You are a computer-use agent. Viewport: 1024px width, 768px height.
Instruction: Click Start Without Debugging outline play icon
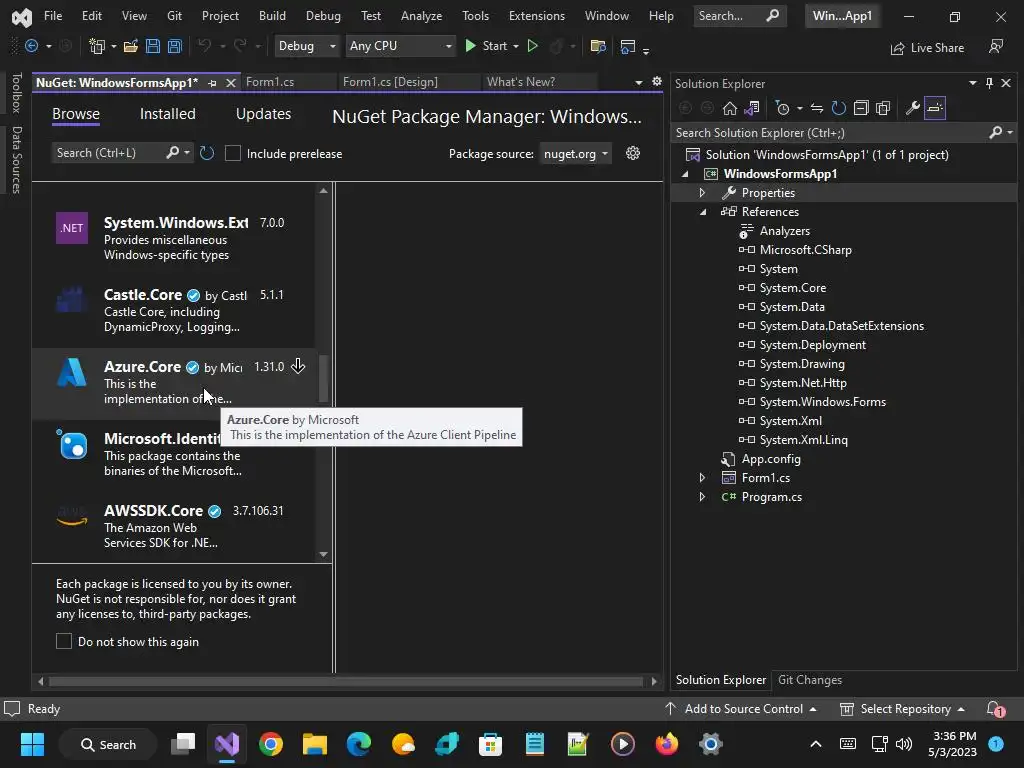tap(532, 46)
